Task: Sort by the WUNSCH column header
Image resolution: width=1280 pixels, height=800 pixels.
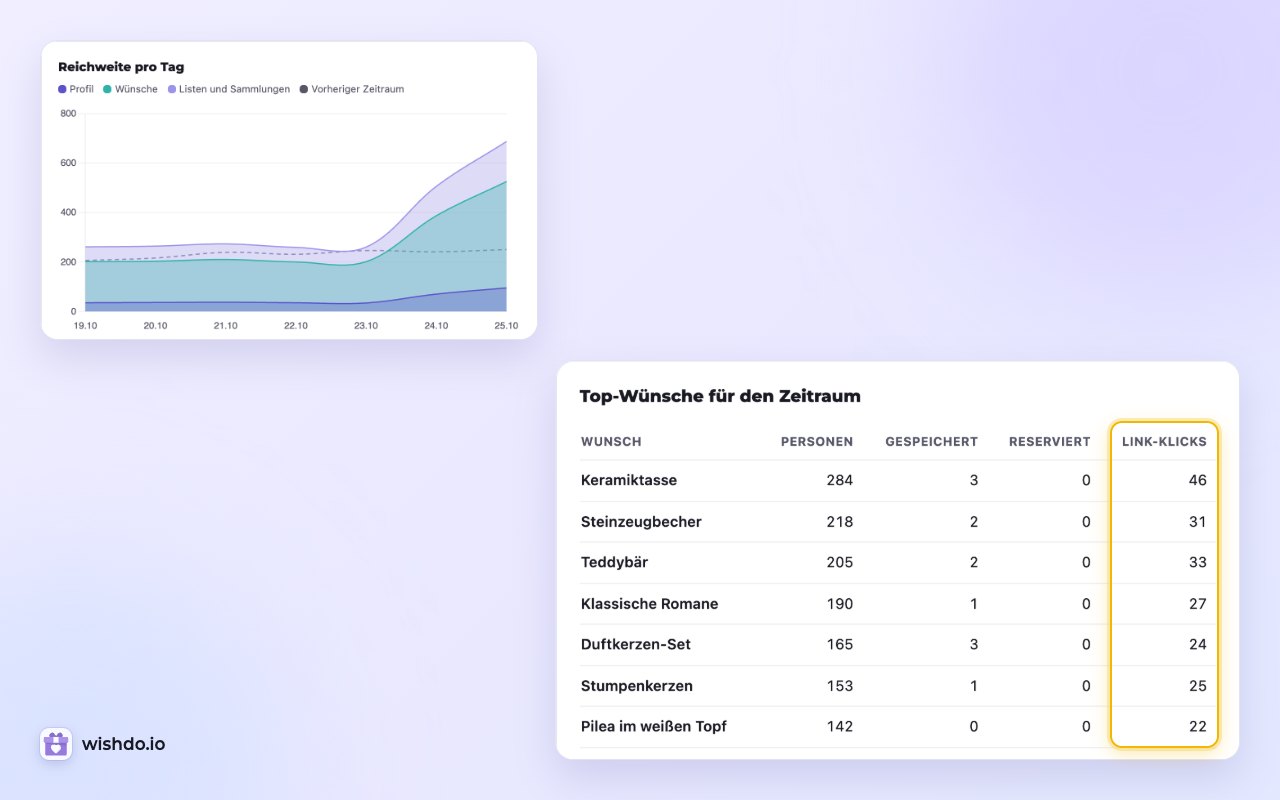Action: point(611,441)
